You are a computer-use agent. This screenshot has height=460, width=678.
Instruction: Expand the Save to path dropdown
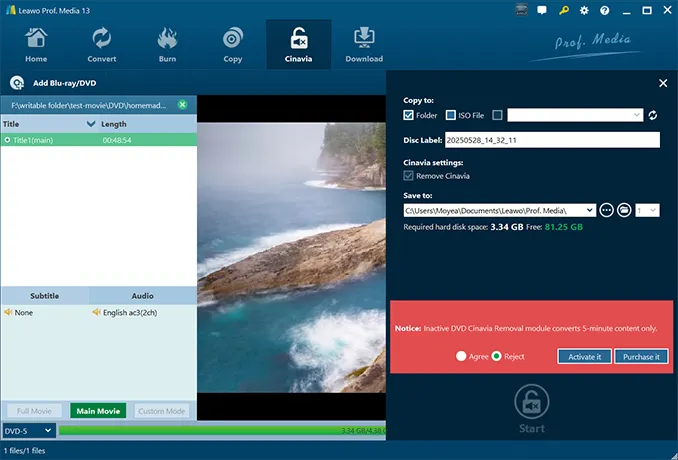click(x=590, y=210)
